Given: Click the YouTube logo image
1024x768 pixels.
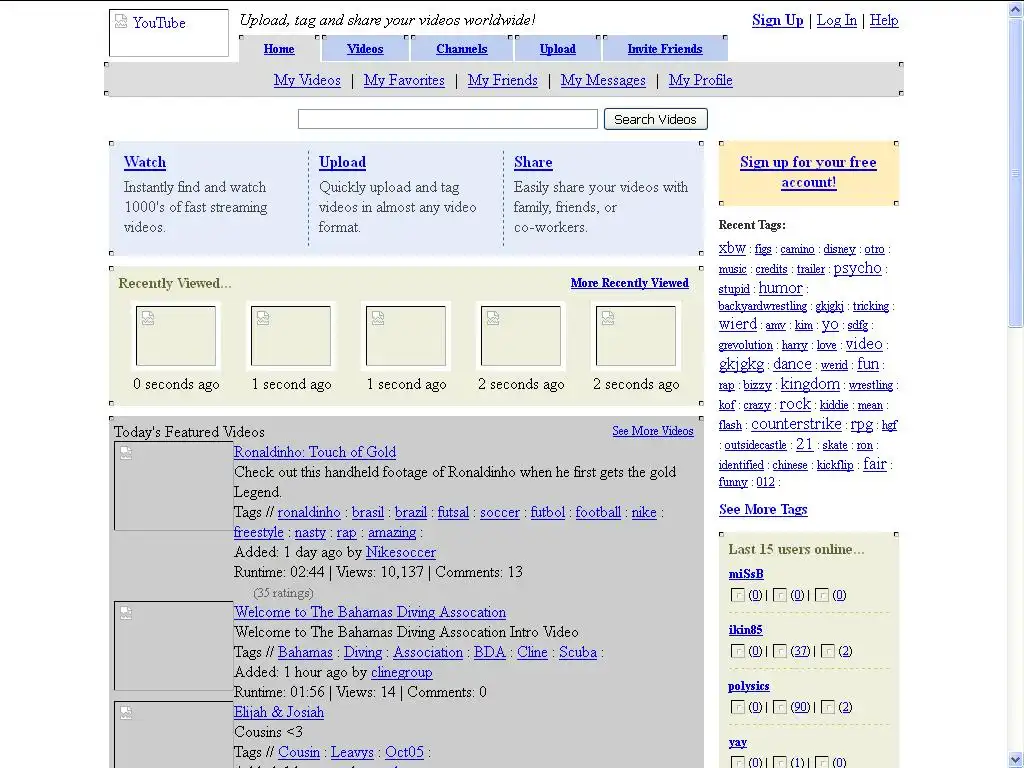Looking at the screenshot, I should coord(169,33).
